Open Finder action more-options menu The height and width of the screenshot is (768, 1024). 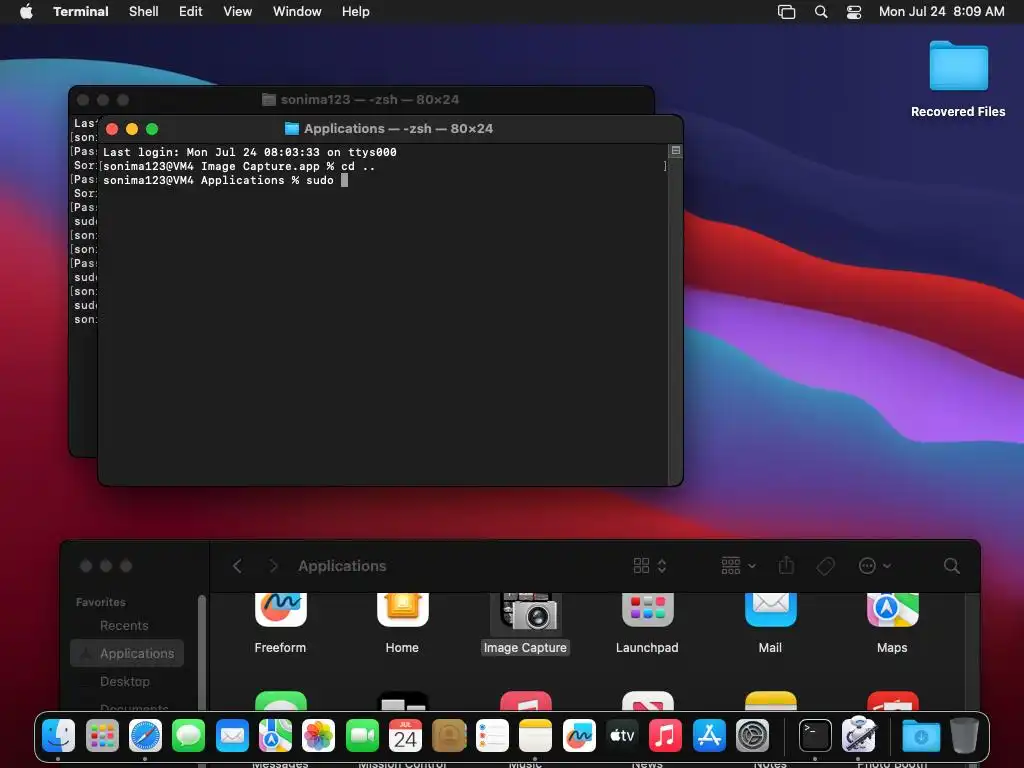click(874, 566)
